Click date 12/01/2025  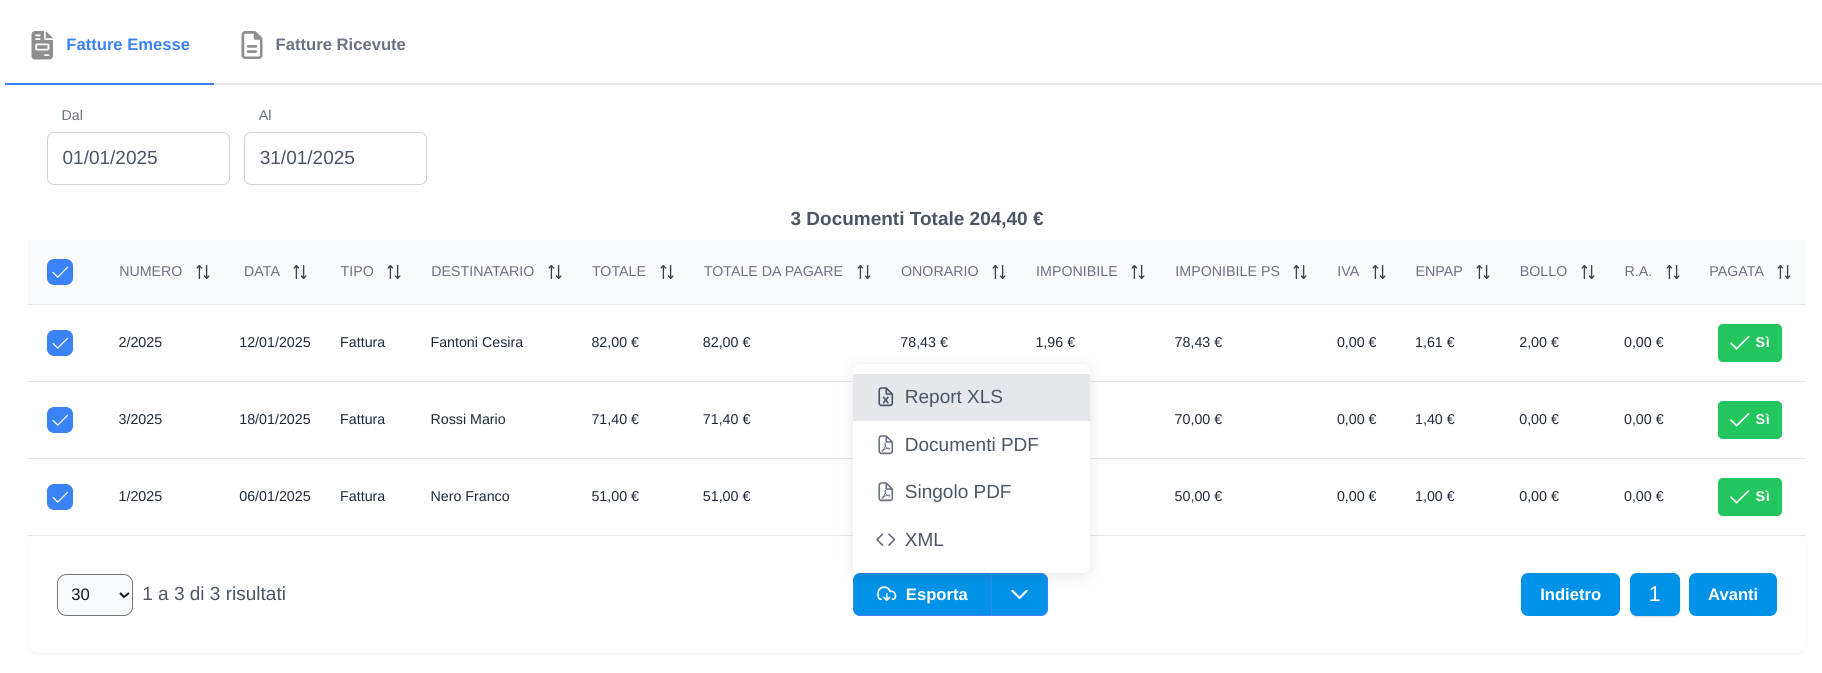[275, 342]
